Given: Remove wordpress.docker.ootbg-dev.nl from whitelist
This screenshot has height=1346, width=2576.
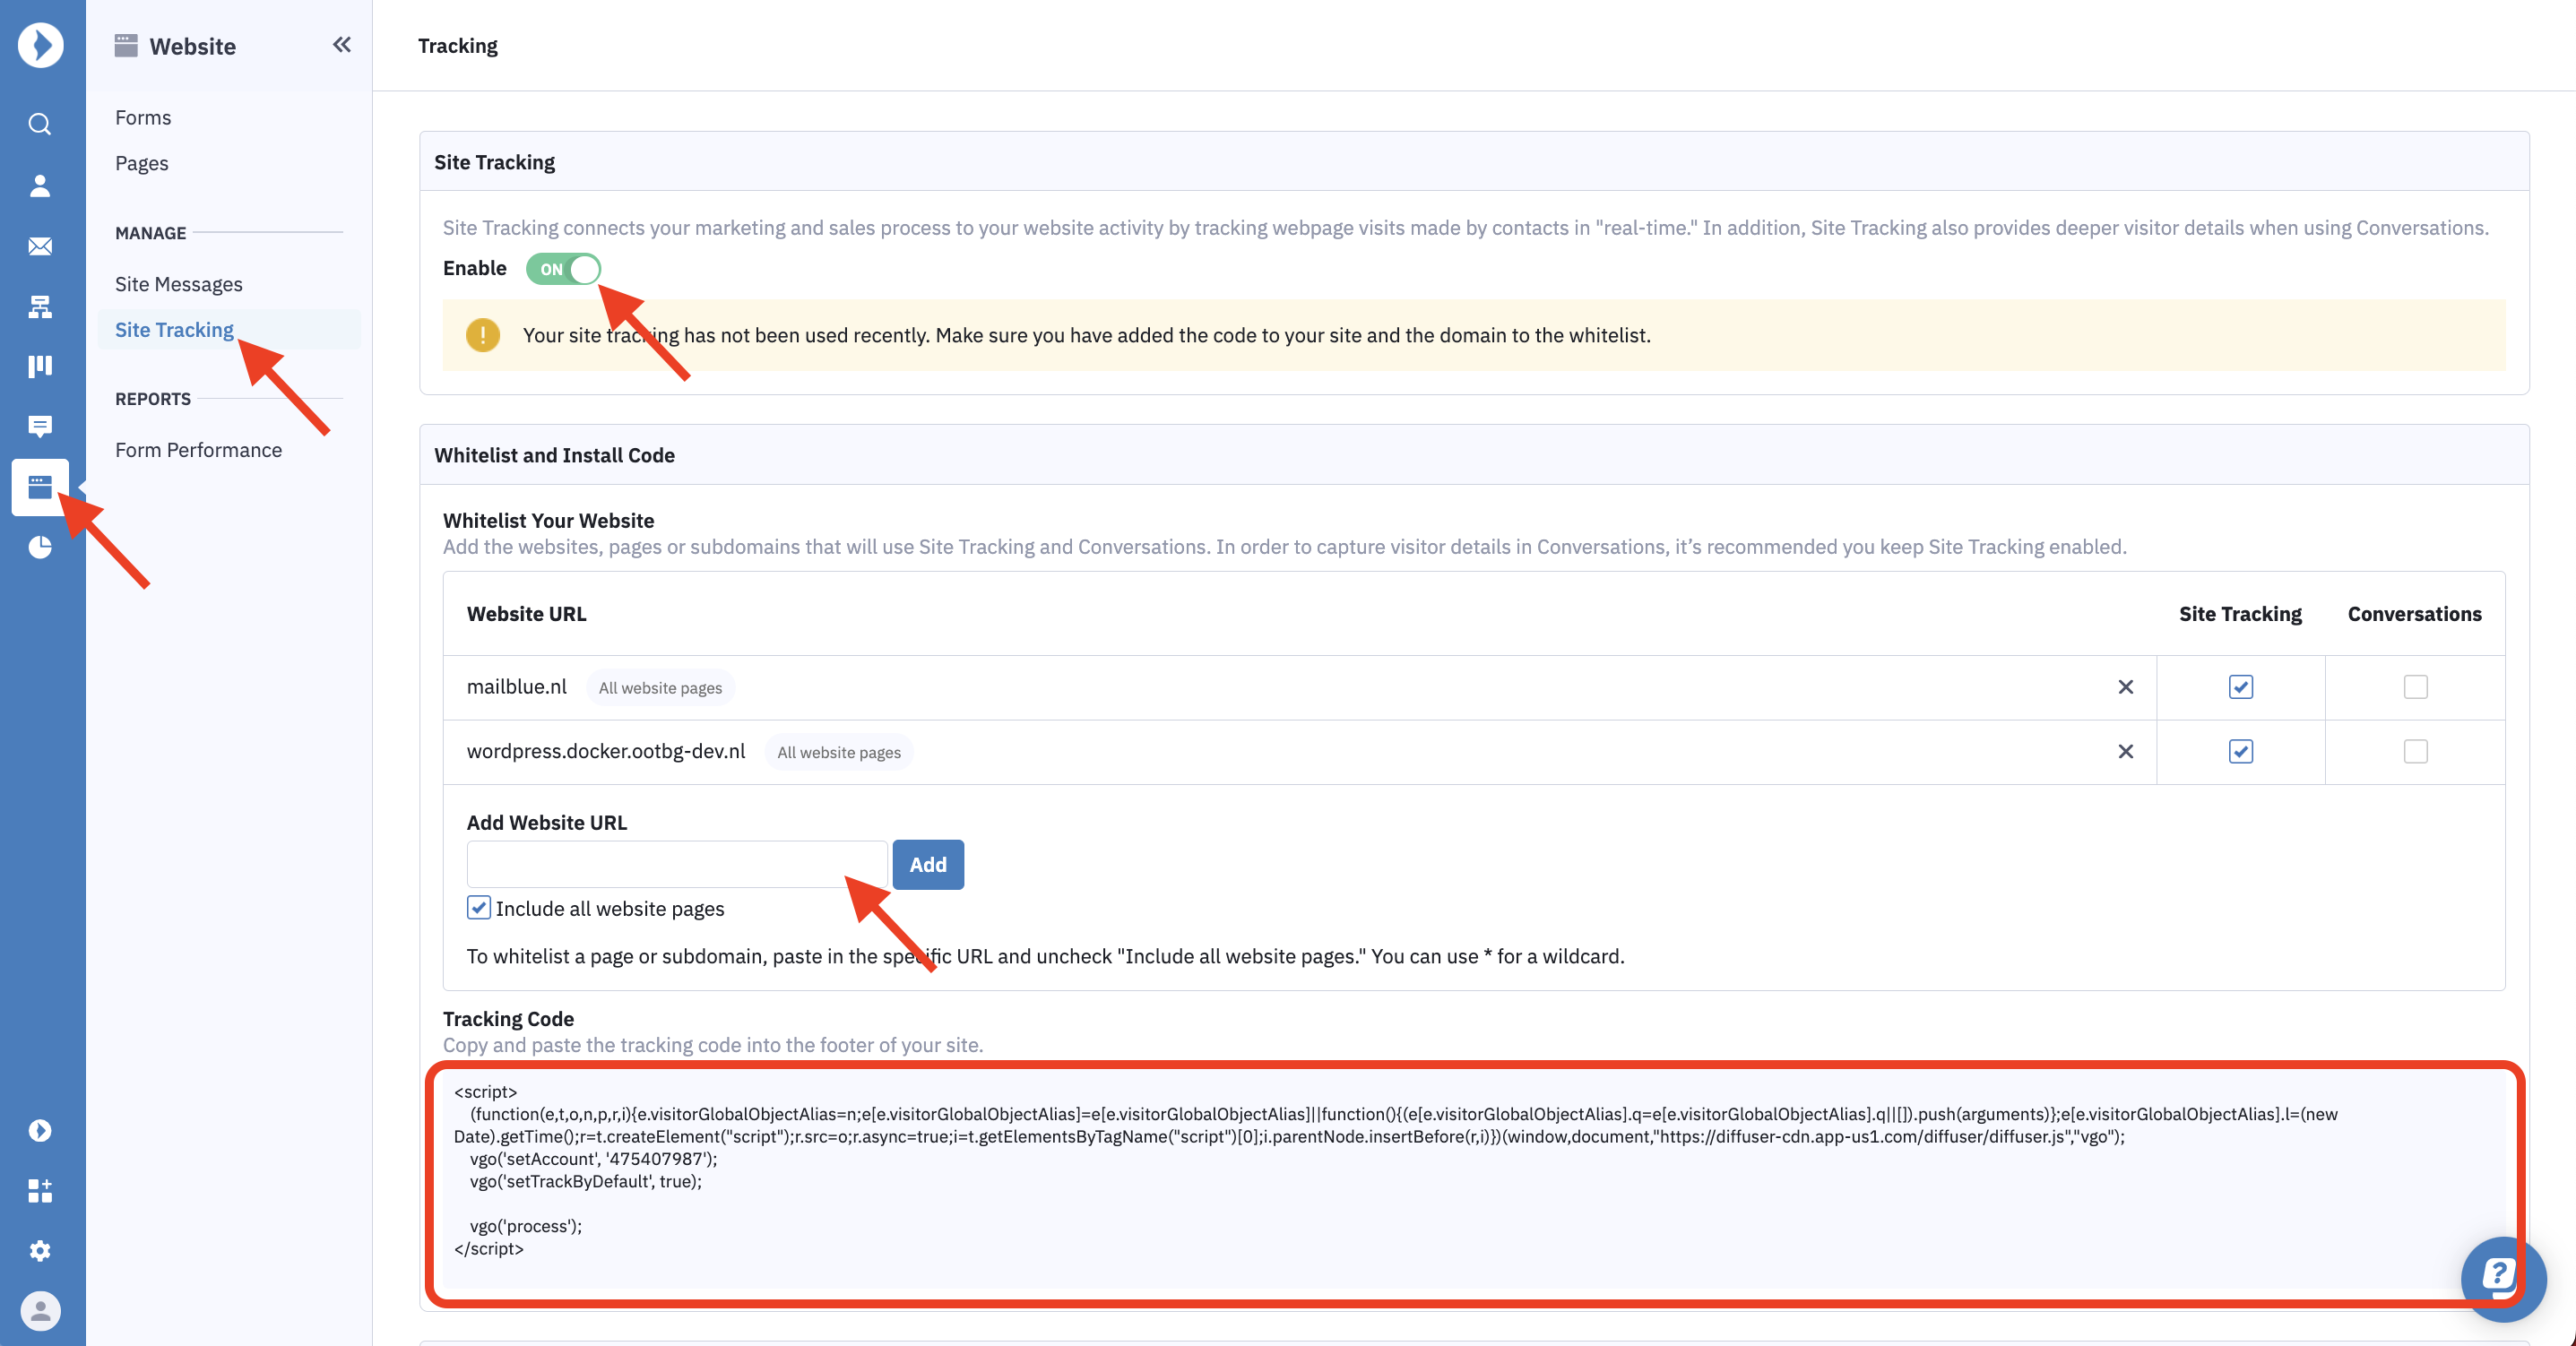Looking at the screenshot, I should tap(2126, 751).
